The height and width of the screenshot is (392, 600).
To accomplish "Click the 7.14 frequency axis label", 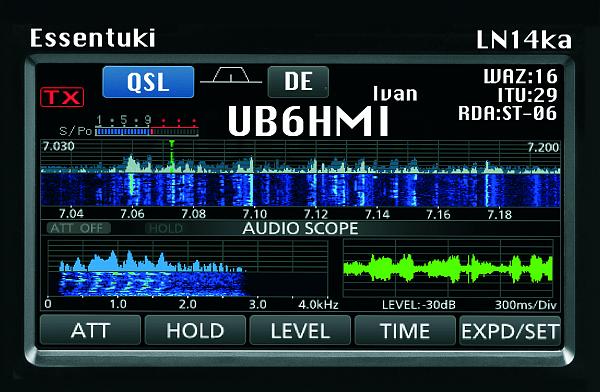I will [377, 214].
